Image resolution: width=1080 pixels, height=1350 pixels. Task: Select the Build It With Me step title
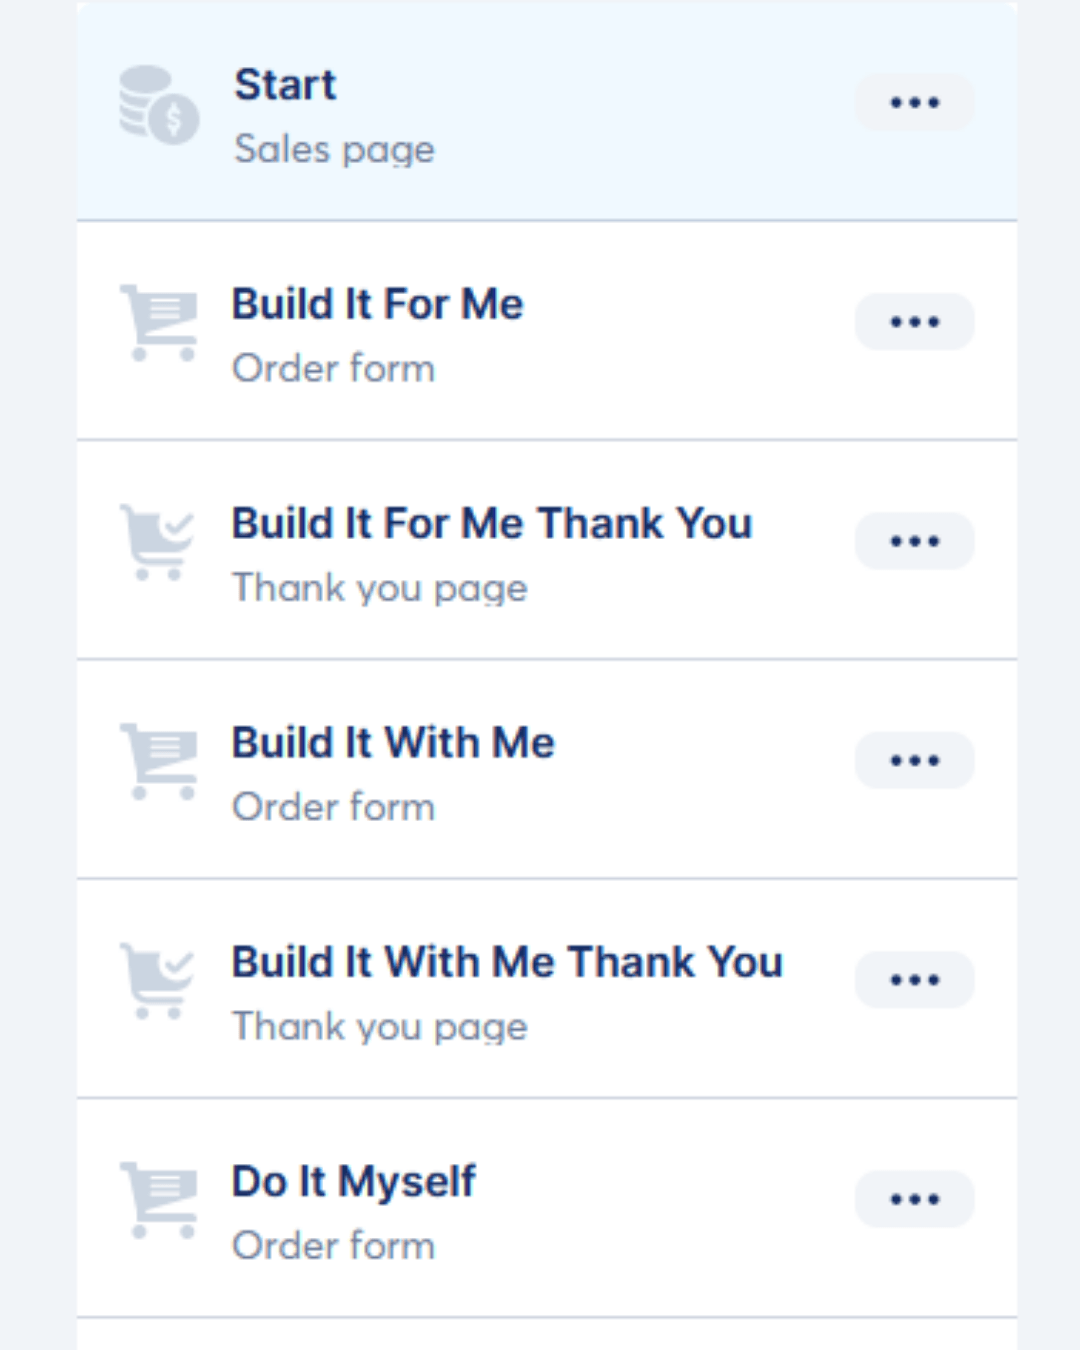coord(393,743)
